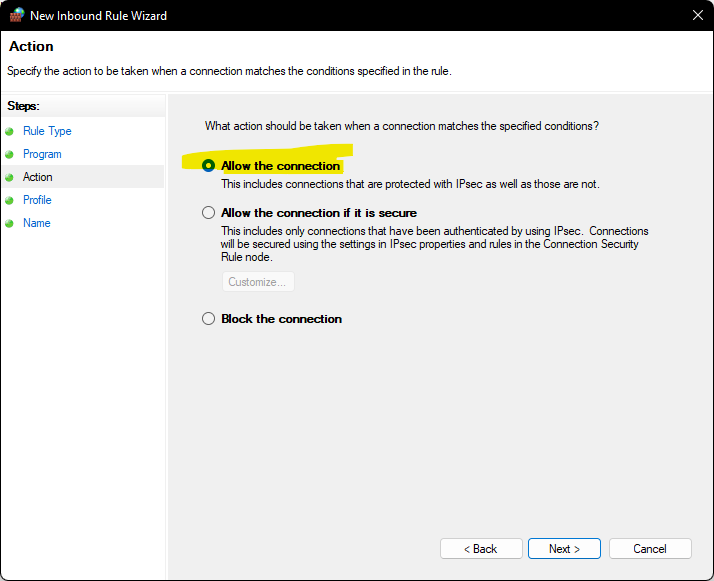Viewport: 714px width, 581px height.
Task: Click the 'Specify the action to be taken' subtitle
Action: [230, 71]
